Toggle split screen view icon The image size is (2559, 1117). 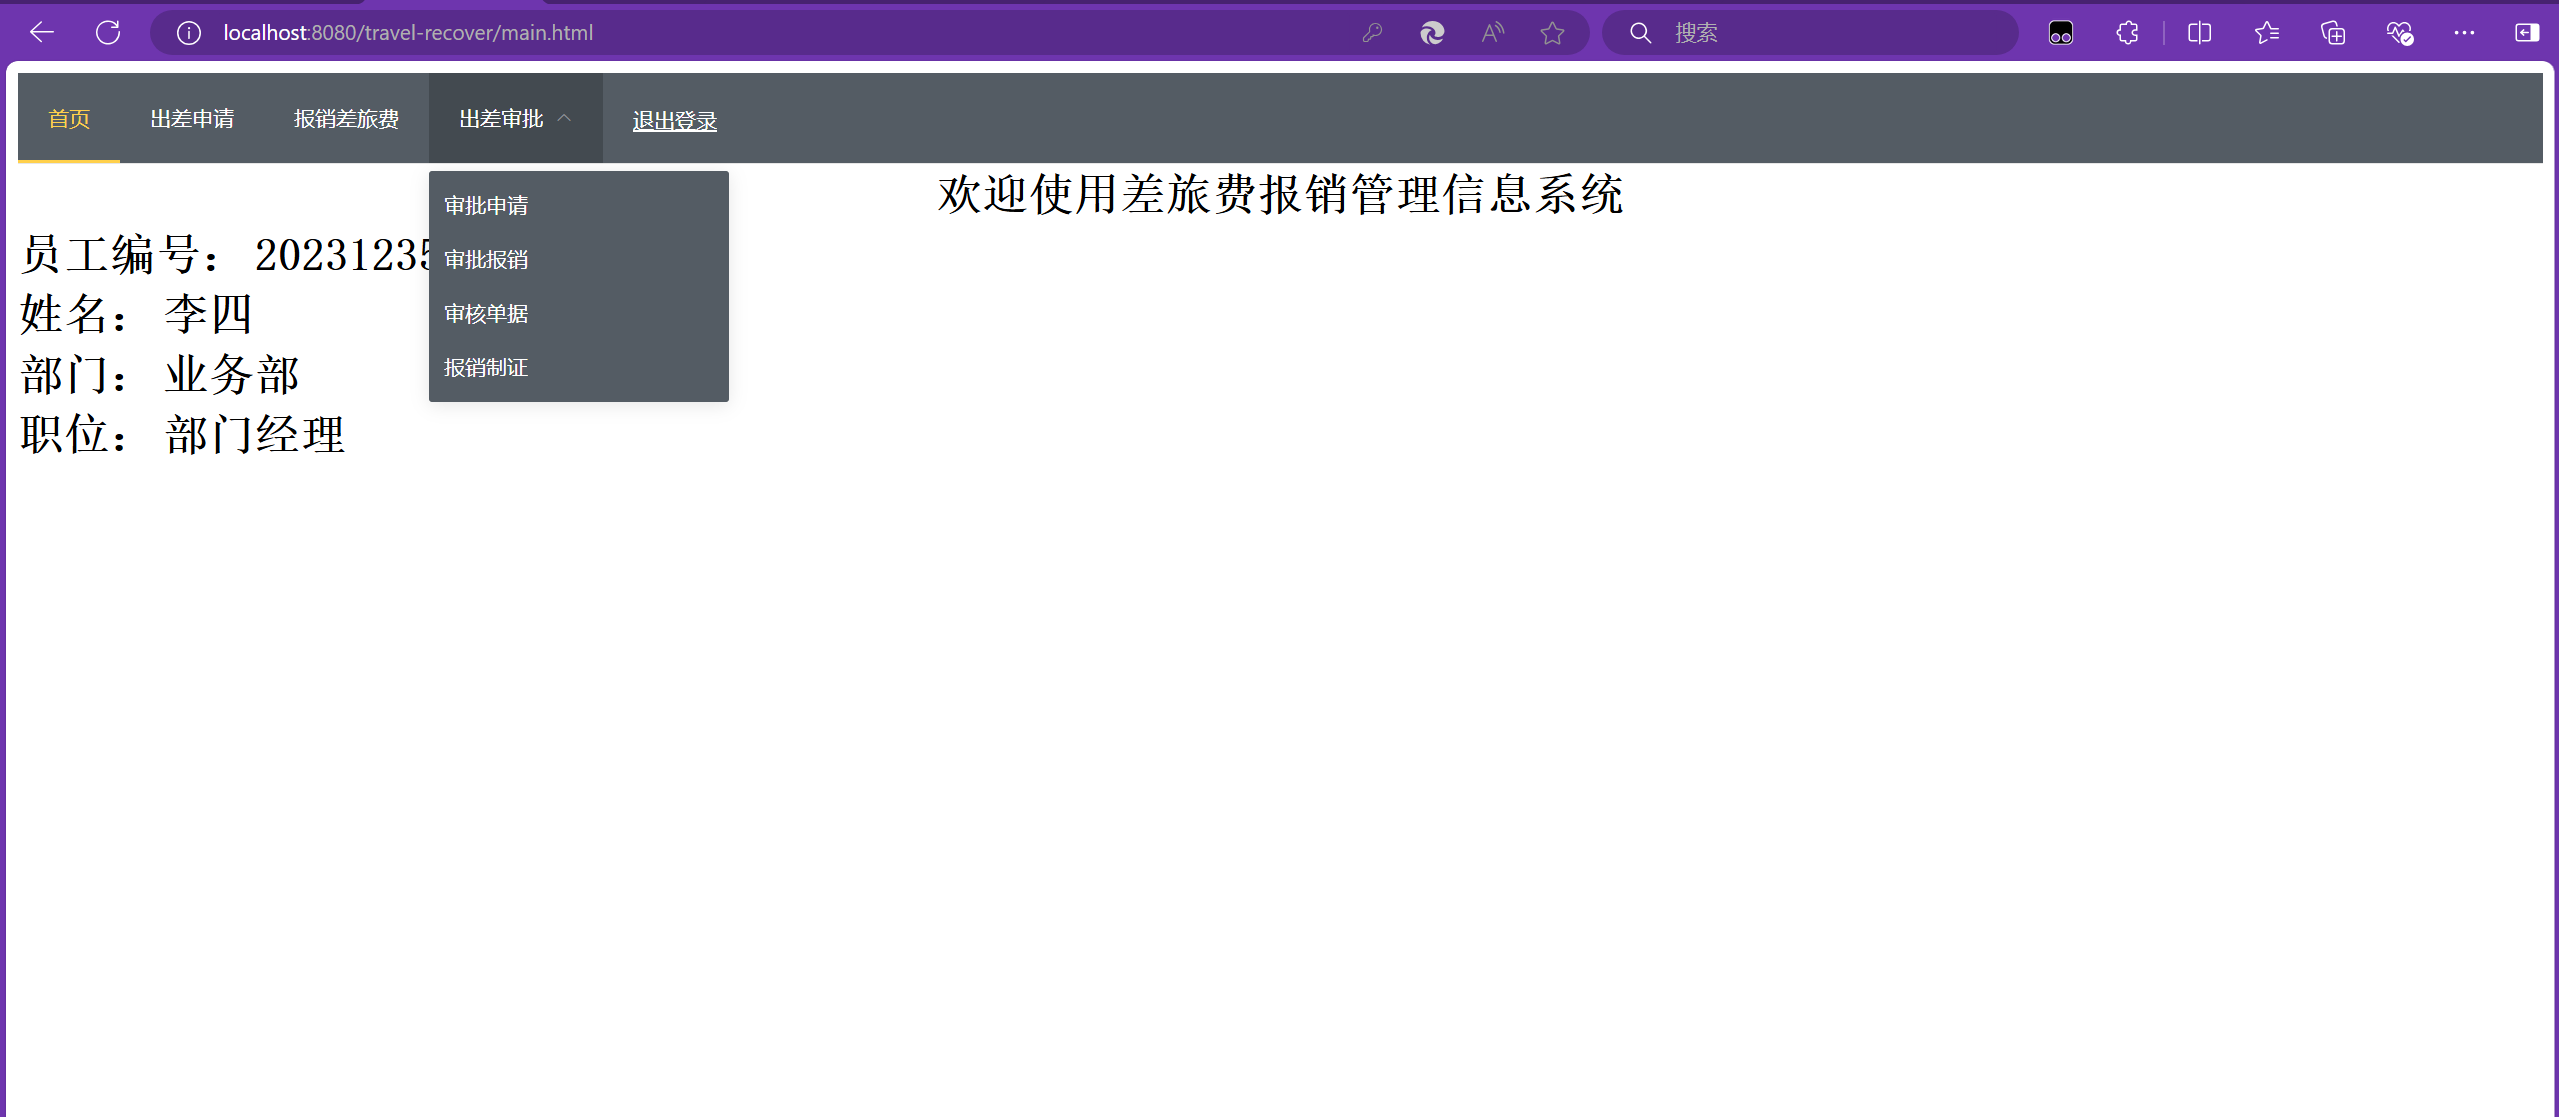pyautogui.click(x=2199, y=33)
